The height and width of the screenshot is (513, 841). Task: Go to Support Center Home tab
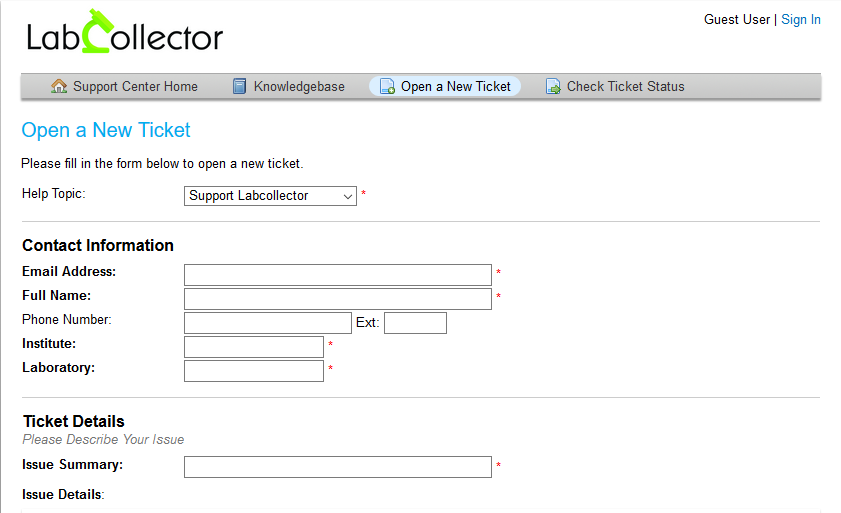tap(124, 86)
